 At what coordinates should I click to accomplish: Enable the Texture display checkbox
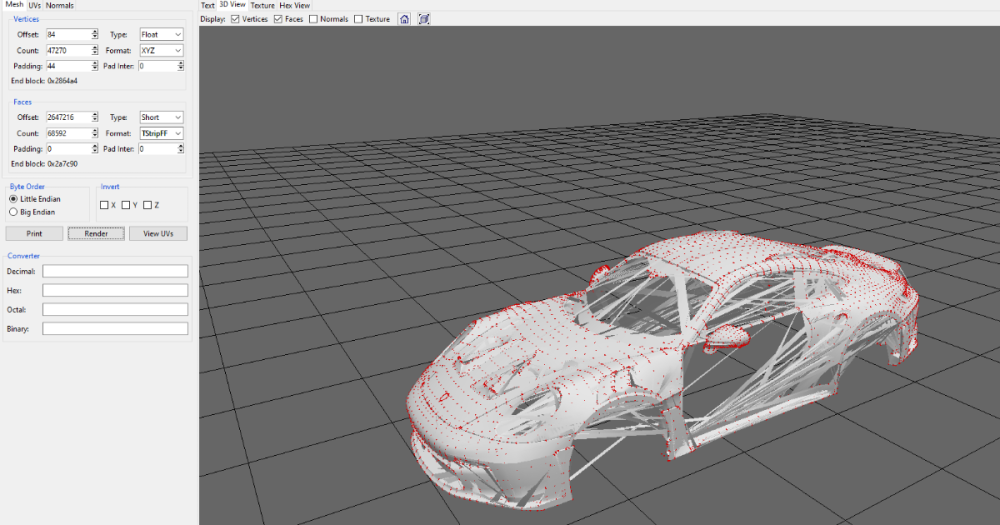click(x=359, y=19)
